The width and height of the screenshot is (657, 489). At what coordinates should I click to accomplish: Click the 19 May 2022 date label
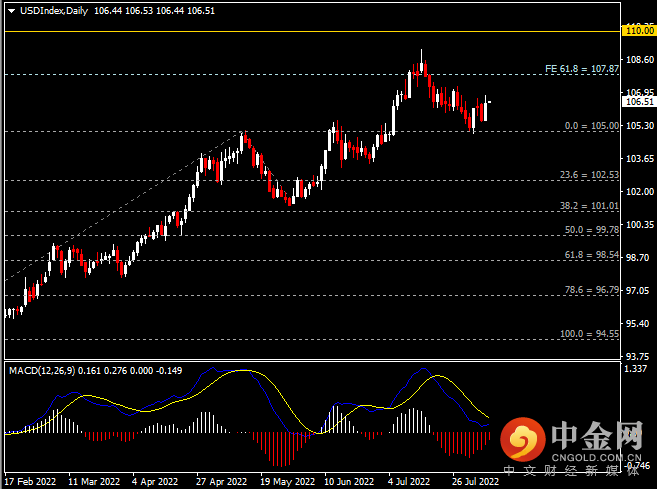[287, 481]
